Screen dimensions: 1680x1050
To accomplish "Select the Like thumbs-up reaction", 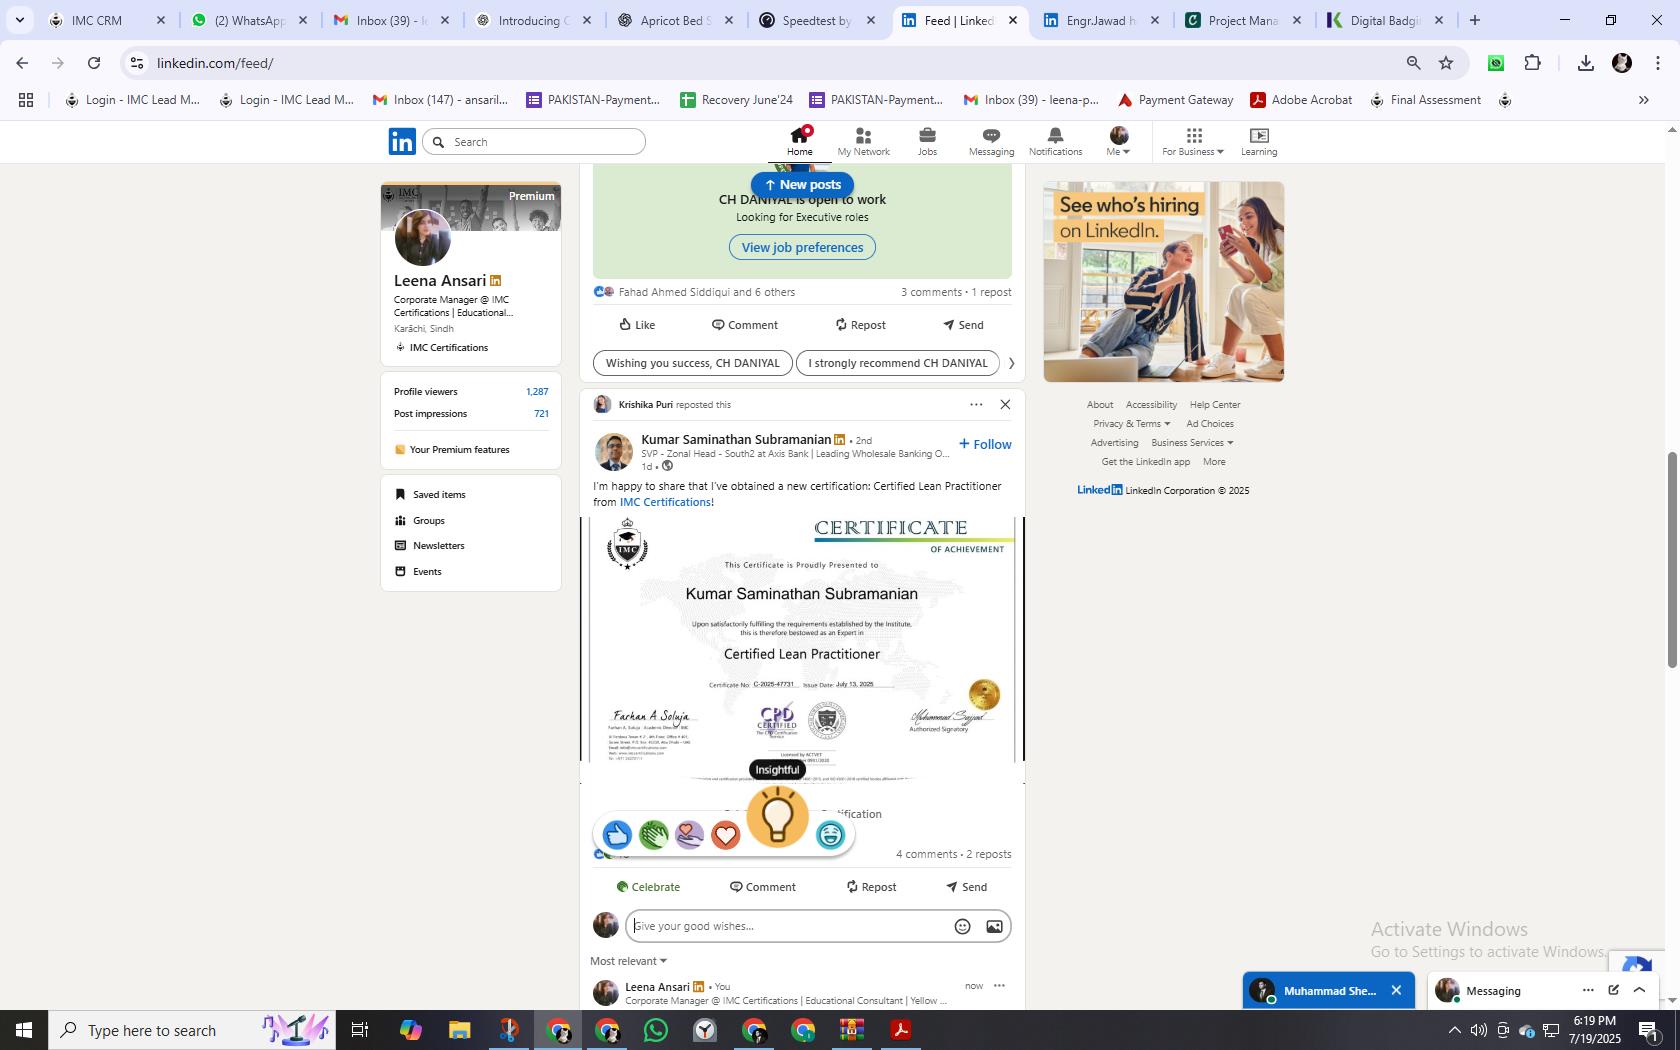I will [617, 835].
